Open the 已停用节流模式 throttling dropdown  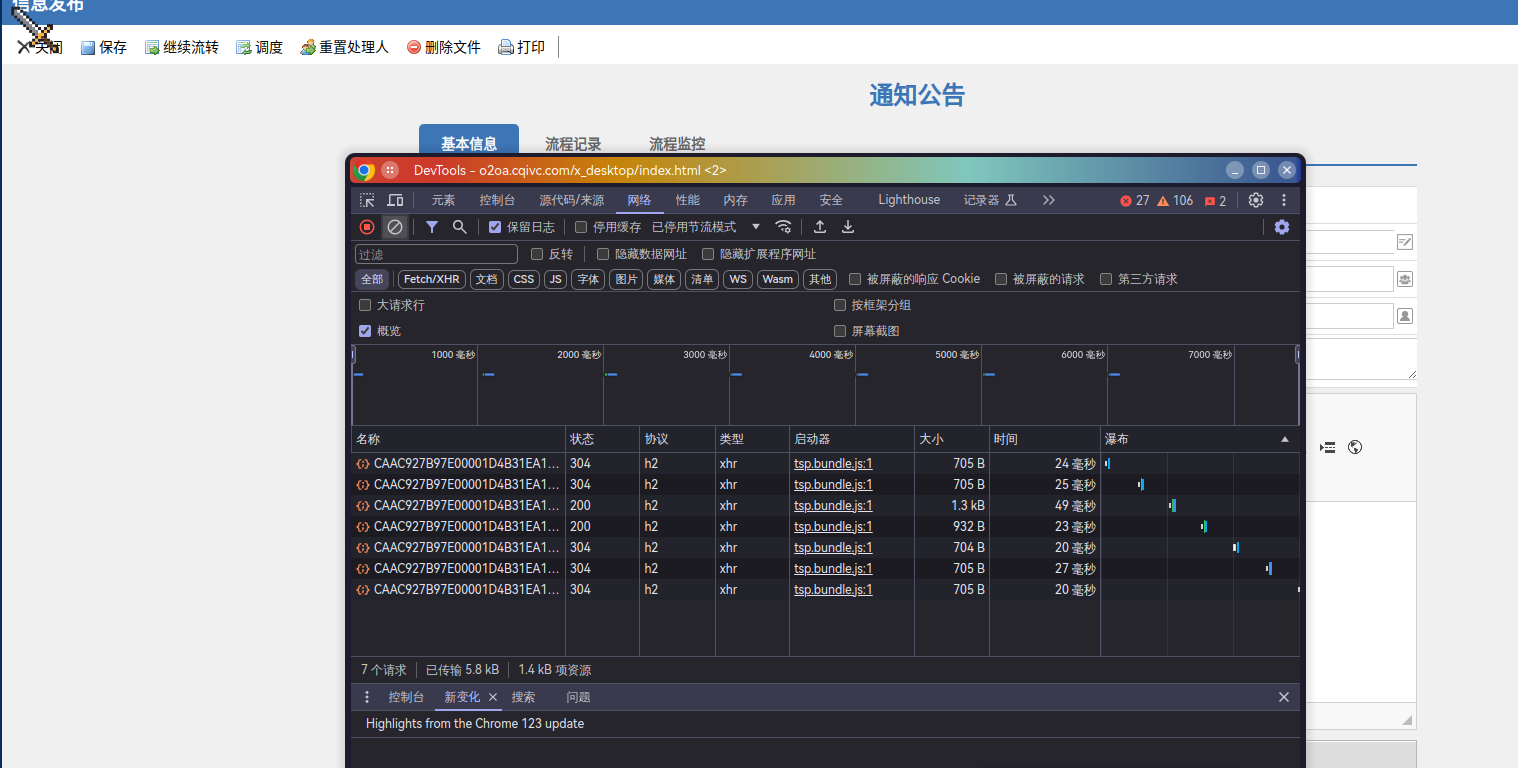click(x=706, y=227)
